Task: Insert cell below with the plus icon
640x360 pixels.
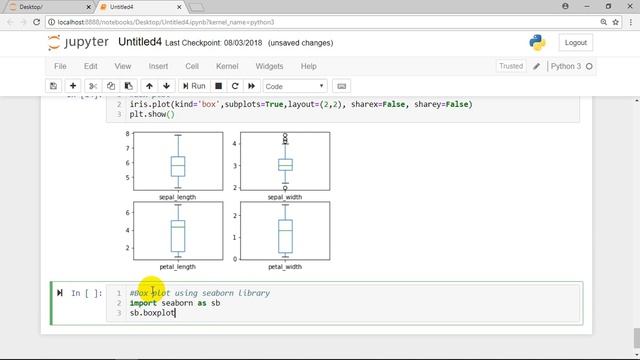Action: [x=73, y=86]
